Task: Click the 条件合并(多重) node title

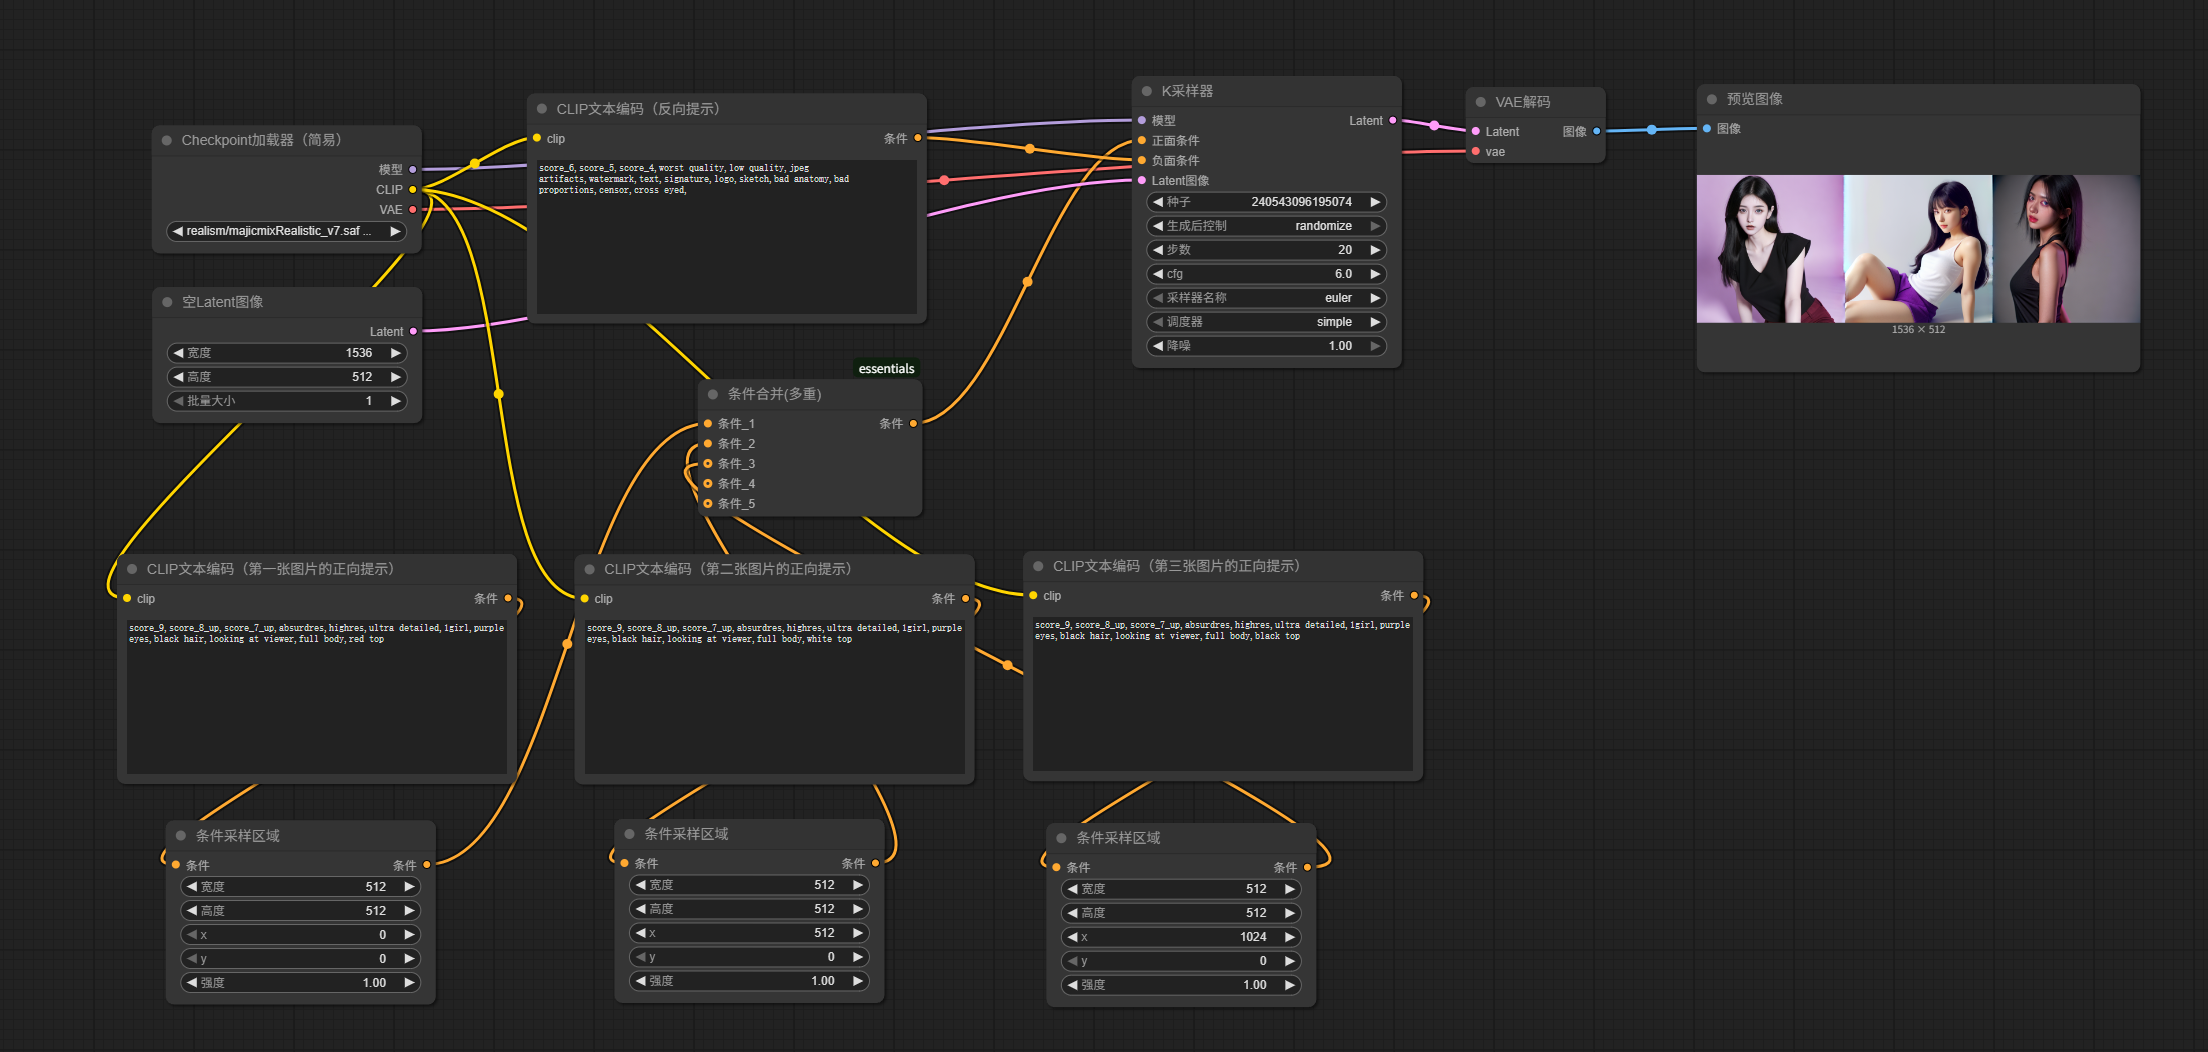Action: coord(774,394)
